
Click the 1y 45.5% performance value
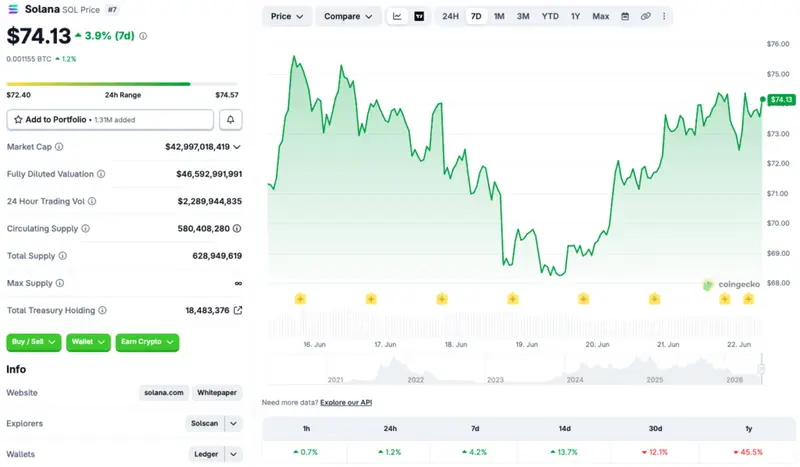[x=748, y=452]
